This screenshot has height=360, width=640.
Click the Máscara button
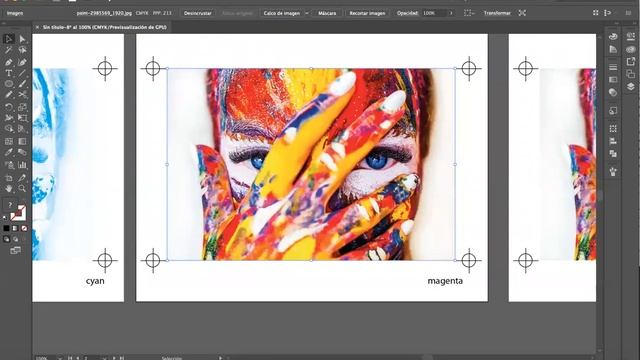[x=327, y=13]
